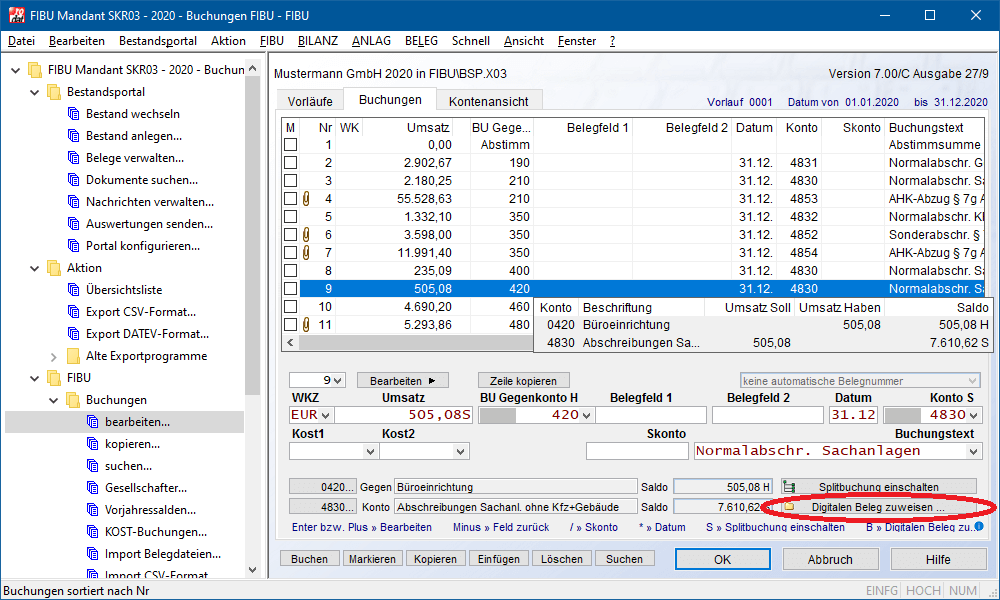Tick the mark checkbox for booking row 2
Screen dimensions: 1000x600
(290, 163)
